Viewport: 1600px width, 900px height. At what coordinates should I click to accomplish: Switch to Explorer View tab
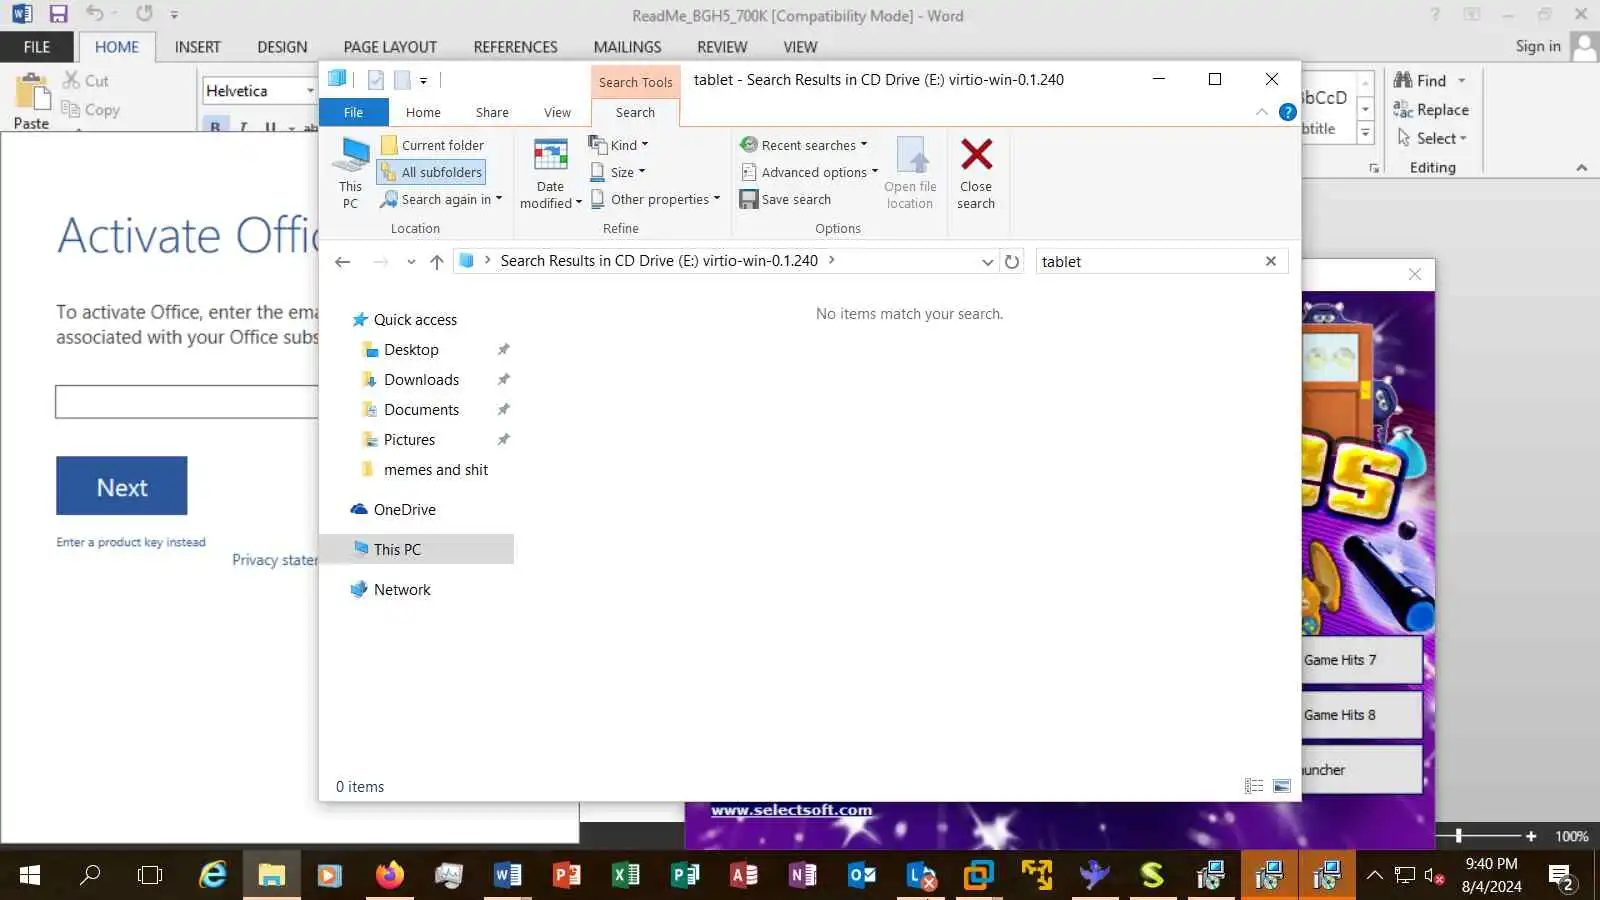point(557,112)
